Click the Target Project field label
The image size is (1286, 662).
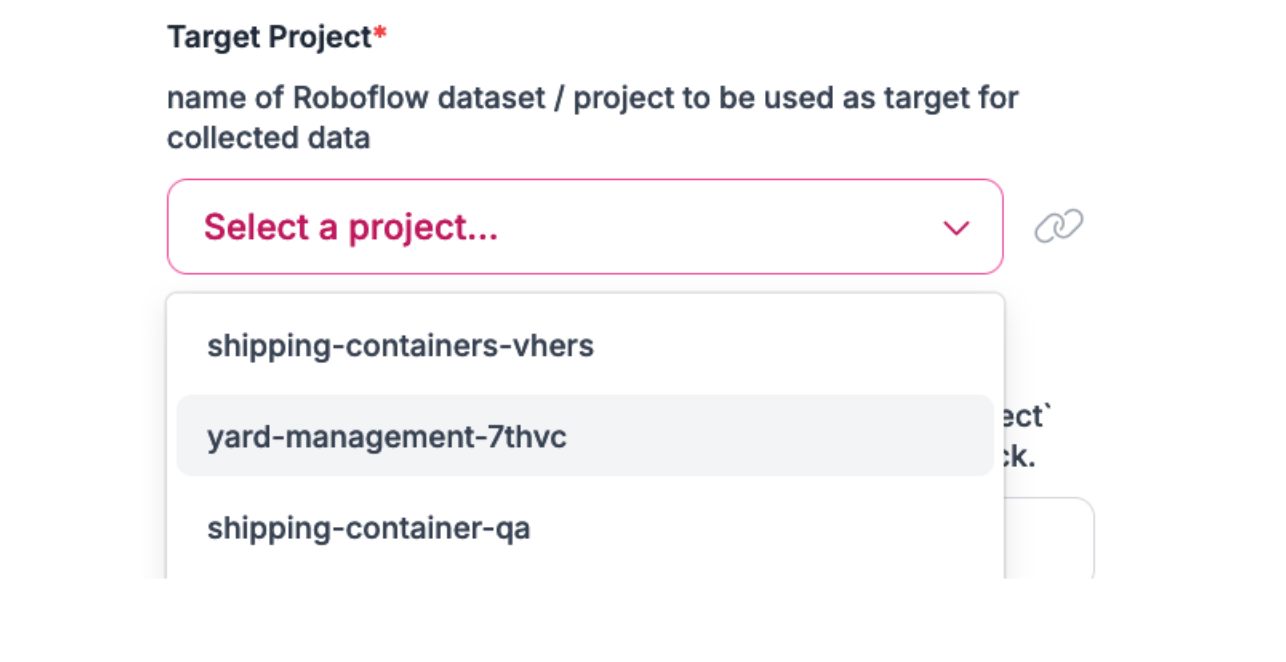click(269, 37)
